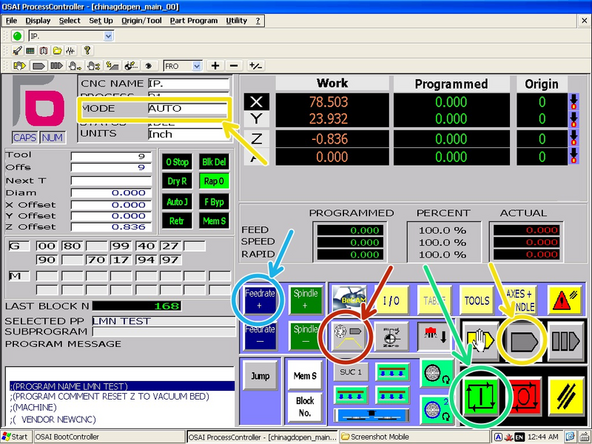Open the BeCAM application button

coord(349,300)
